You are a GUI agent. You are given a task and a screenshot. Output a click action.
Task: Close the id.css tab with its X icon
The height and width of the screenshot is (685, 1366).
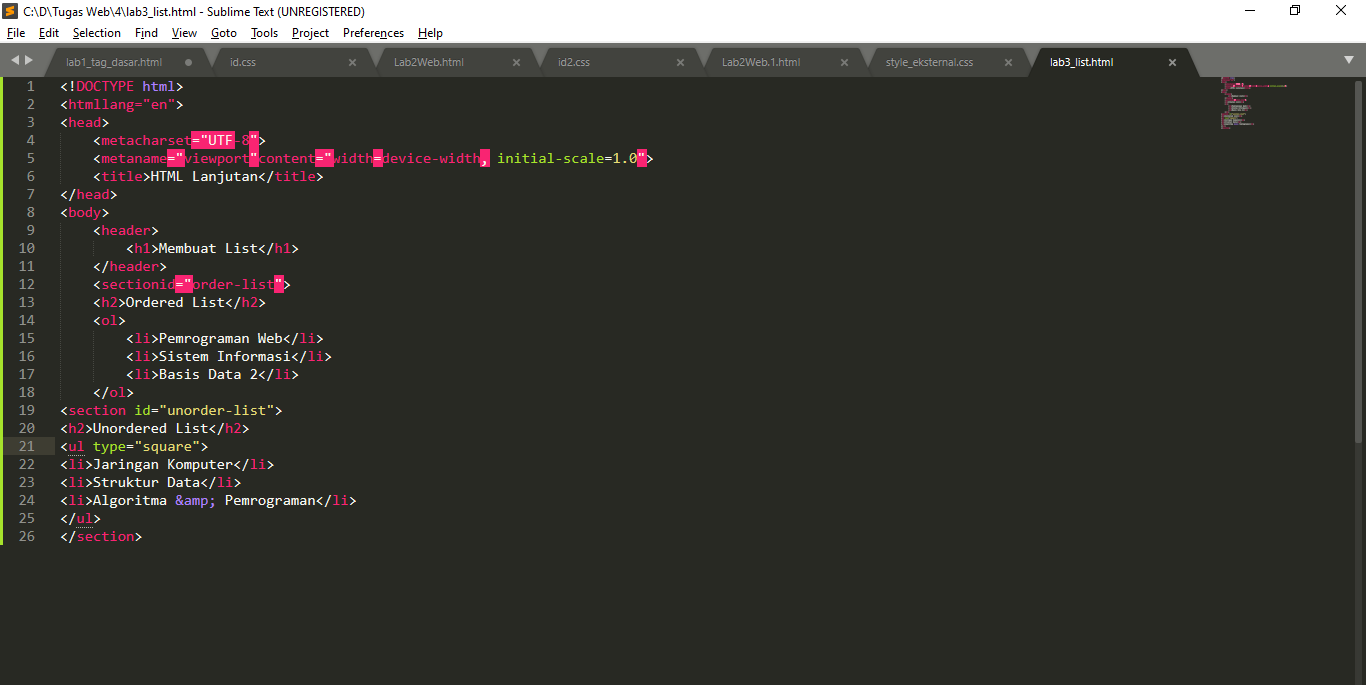[x=352, y=61]
